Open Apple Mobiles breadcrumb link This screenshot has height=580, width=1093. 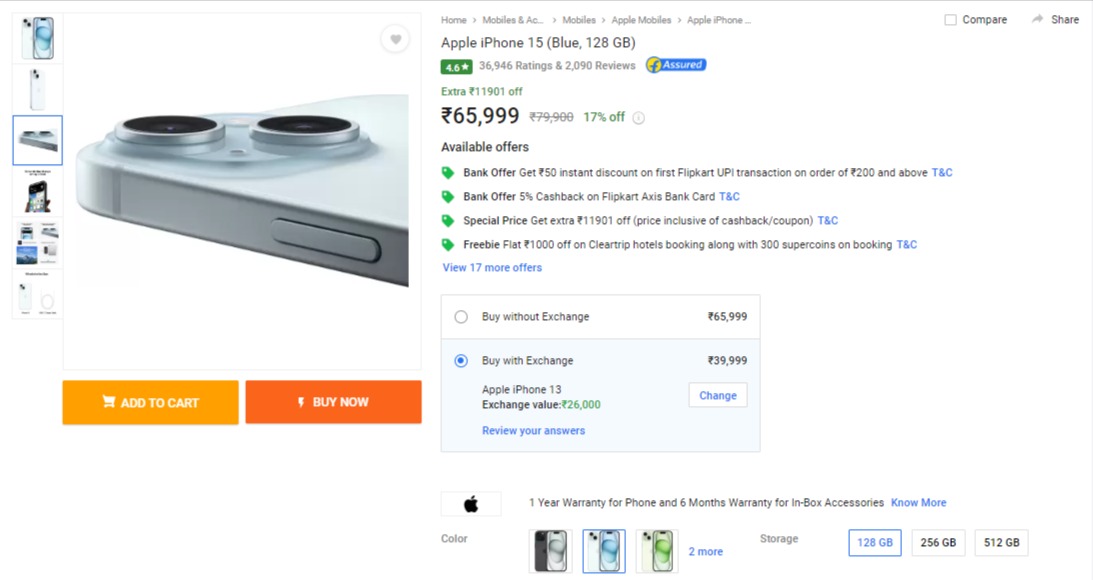coord(641,20)
